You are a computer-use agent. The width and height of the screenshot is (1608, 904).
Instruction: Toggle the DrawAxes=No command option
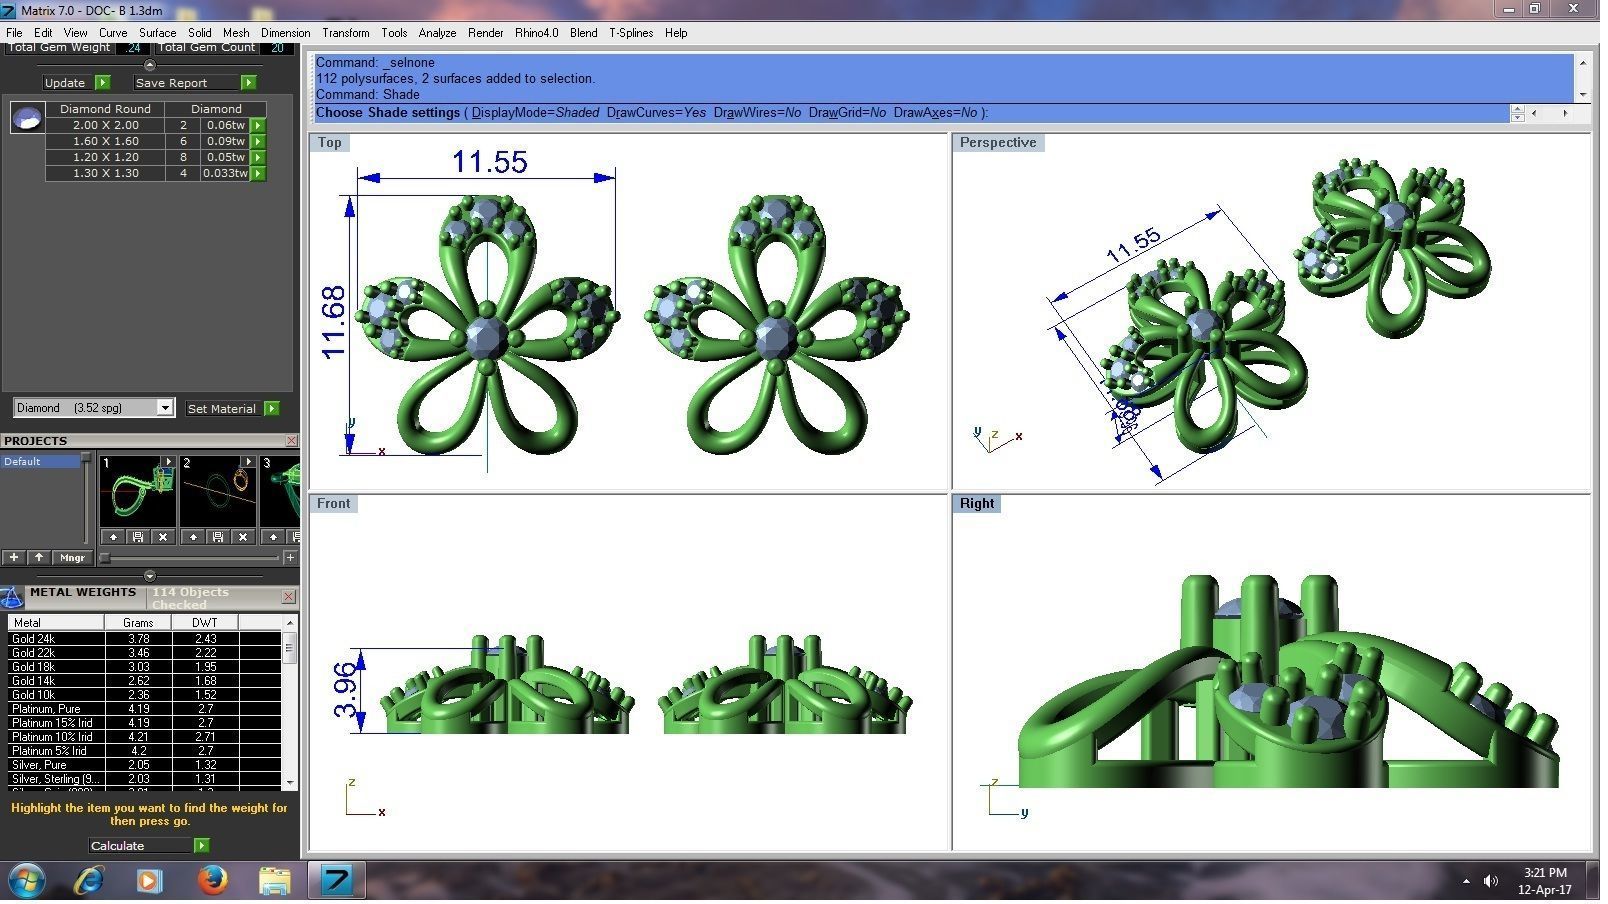coord(938,113)
